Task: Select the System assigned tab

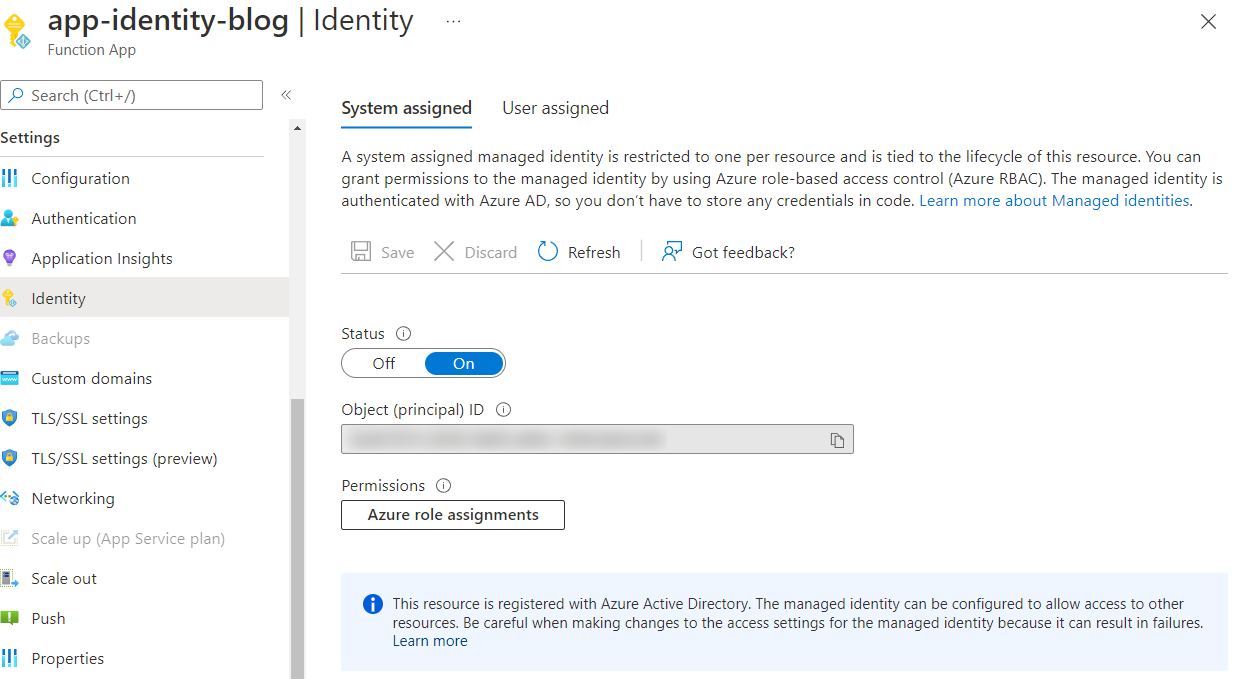Action: (406, 108)
